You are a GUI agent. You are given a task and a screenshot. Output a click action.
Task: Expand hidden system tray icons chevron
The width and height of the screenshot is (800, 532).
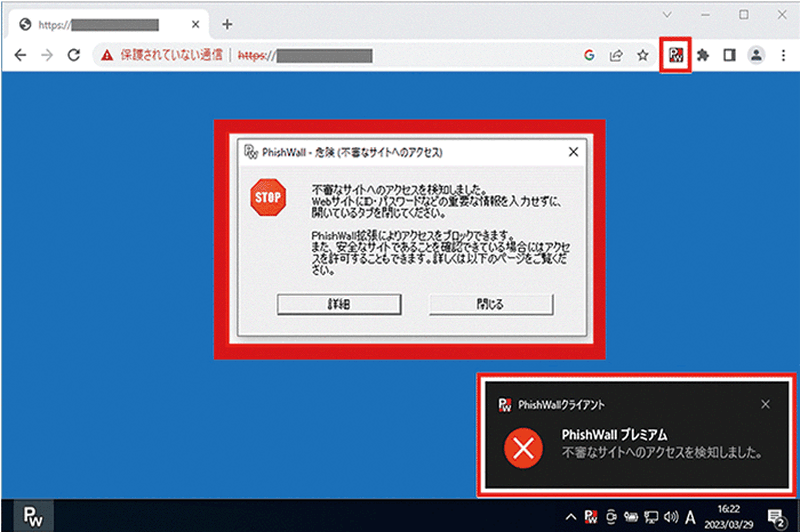click(570, 516)
